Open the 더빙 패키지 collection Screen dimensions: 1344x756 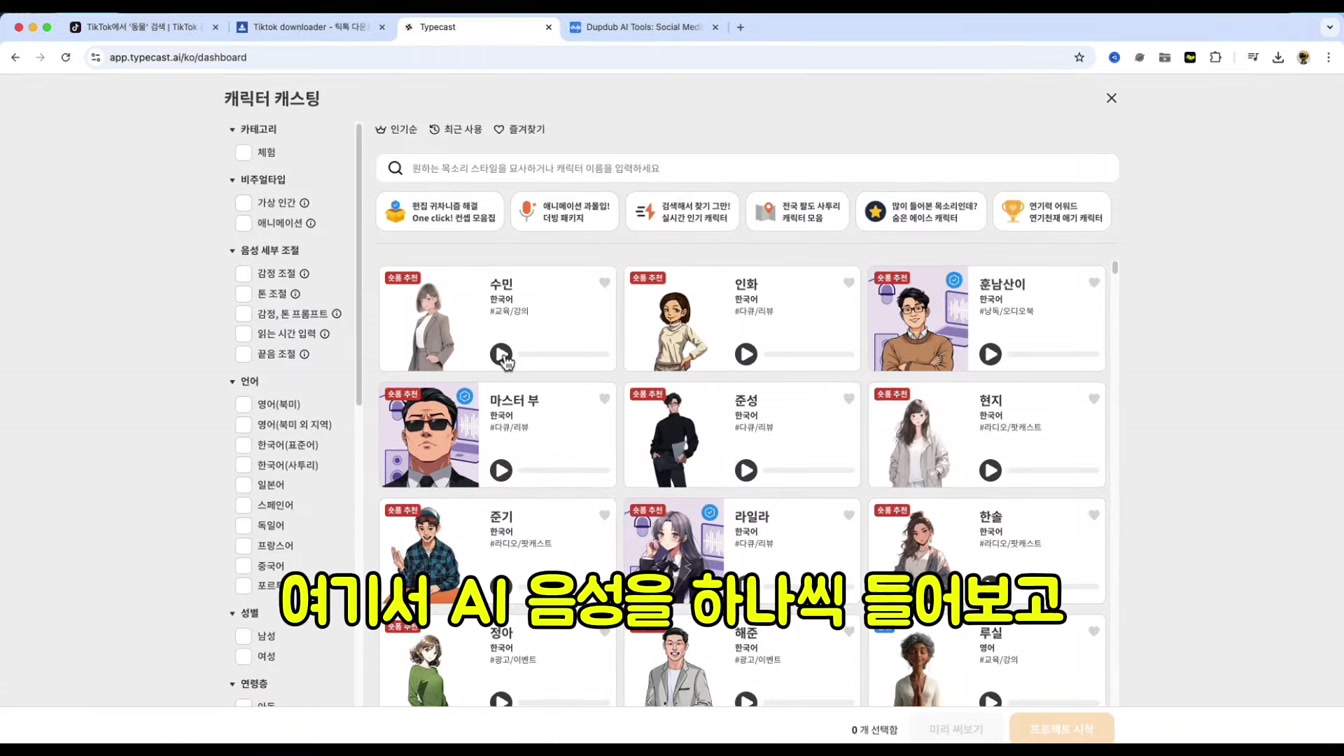coord(565,212)
